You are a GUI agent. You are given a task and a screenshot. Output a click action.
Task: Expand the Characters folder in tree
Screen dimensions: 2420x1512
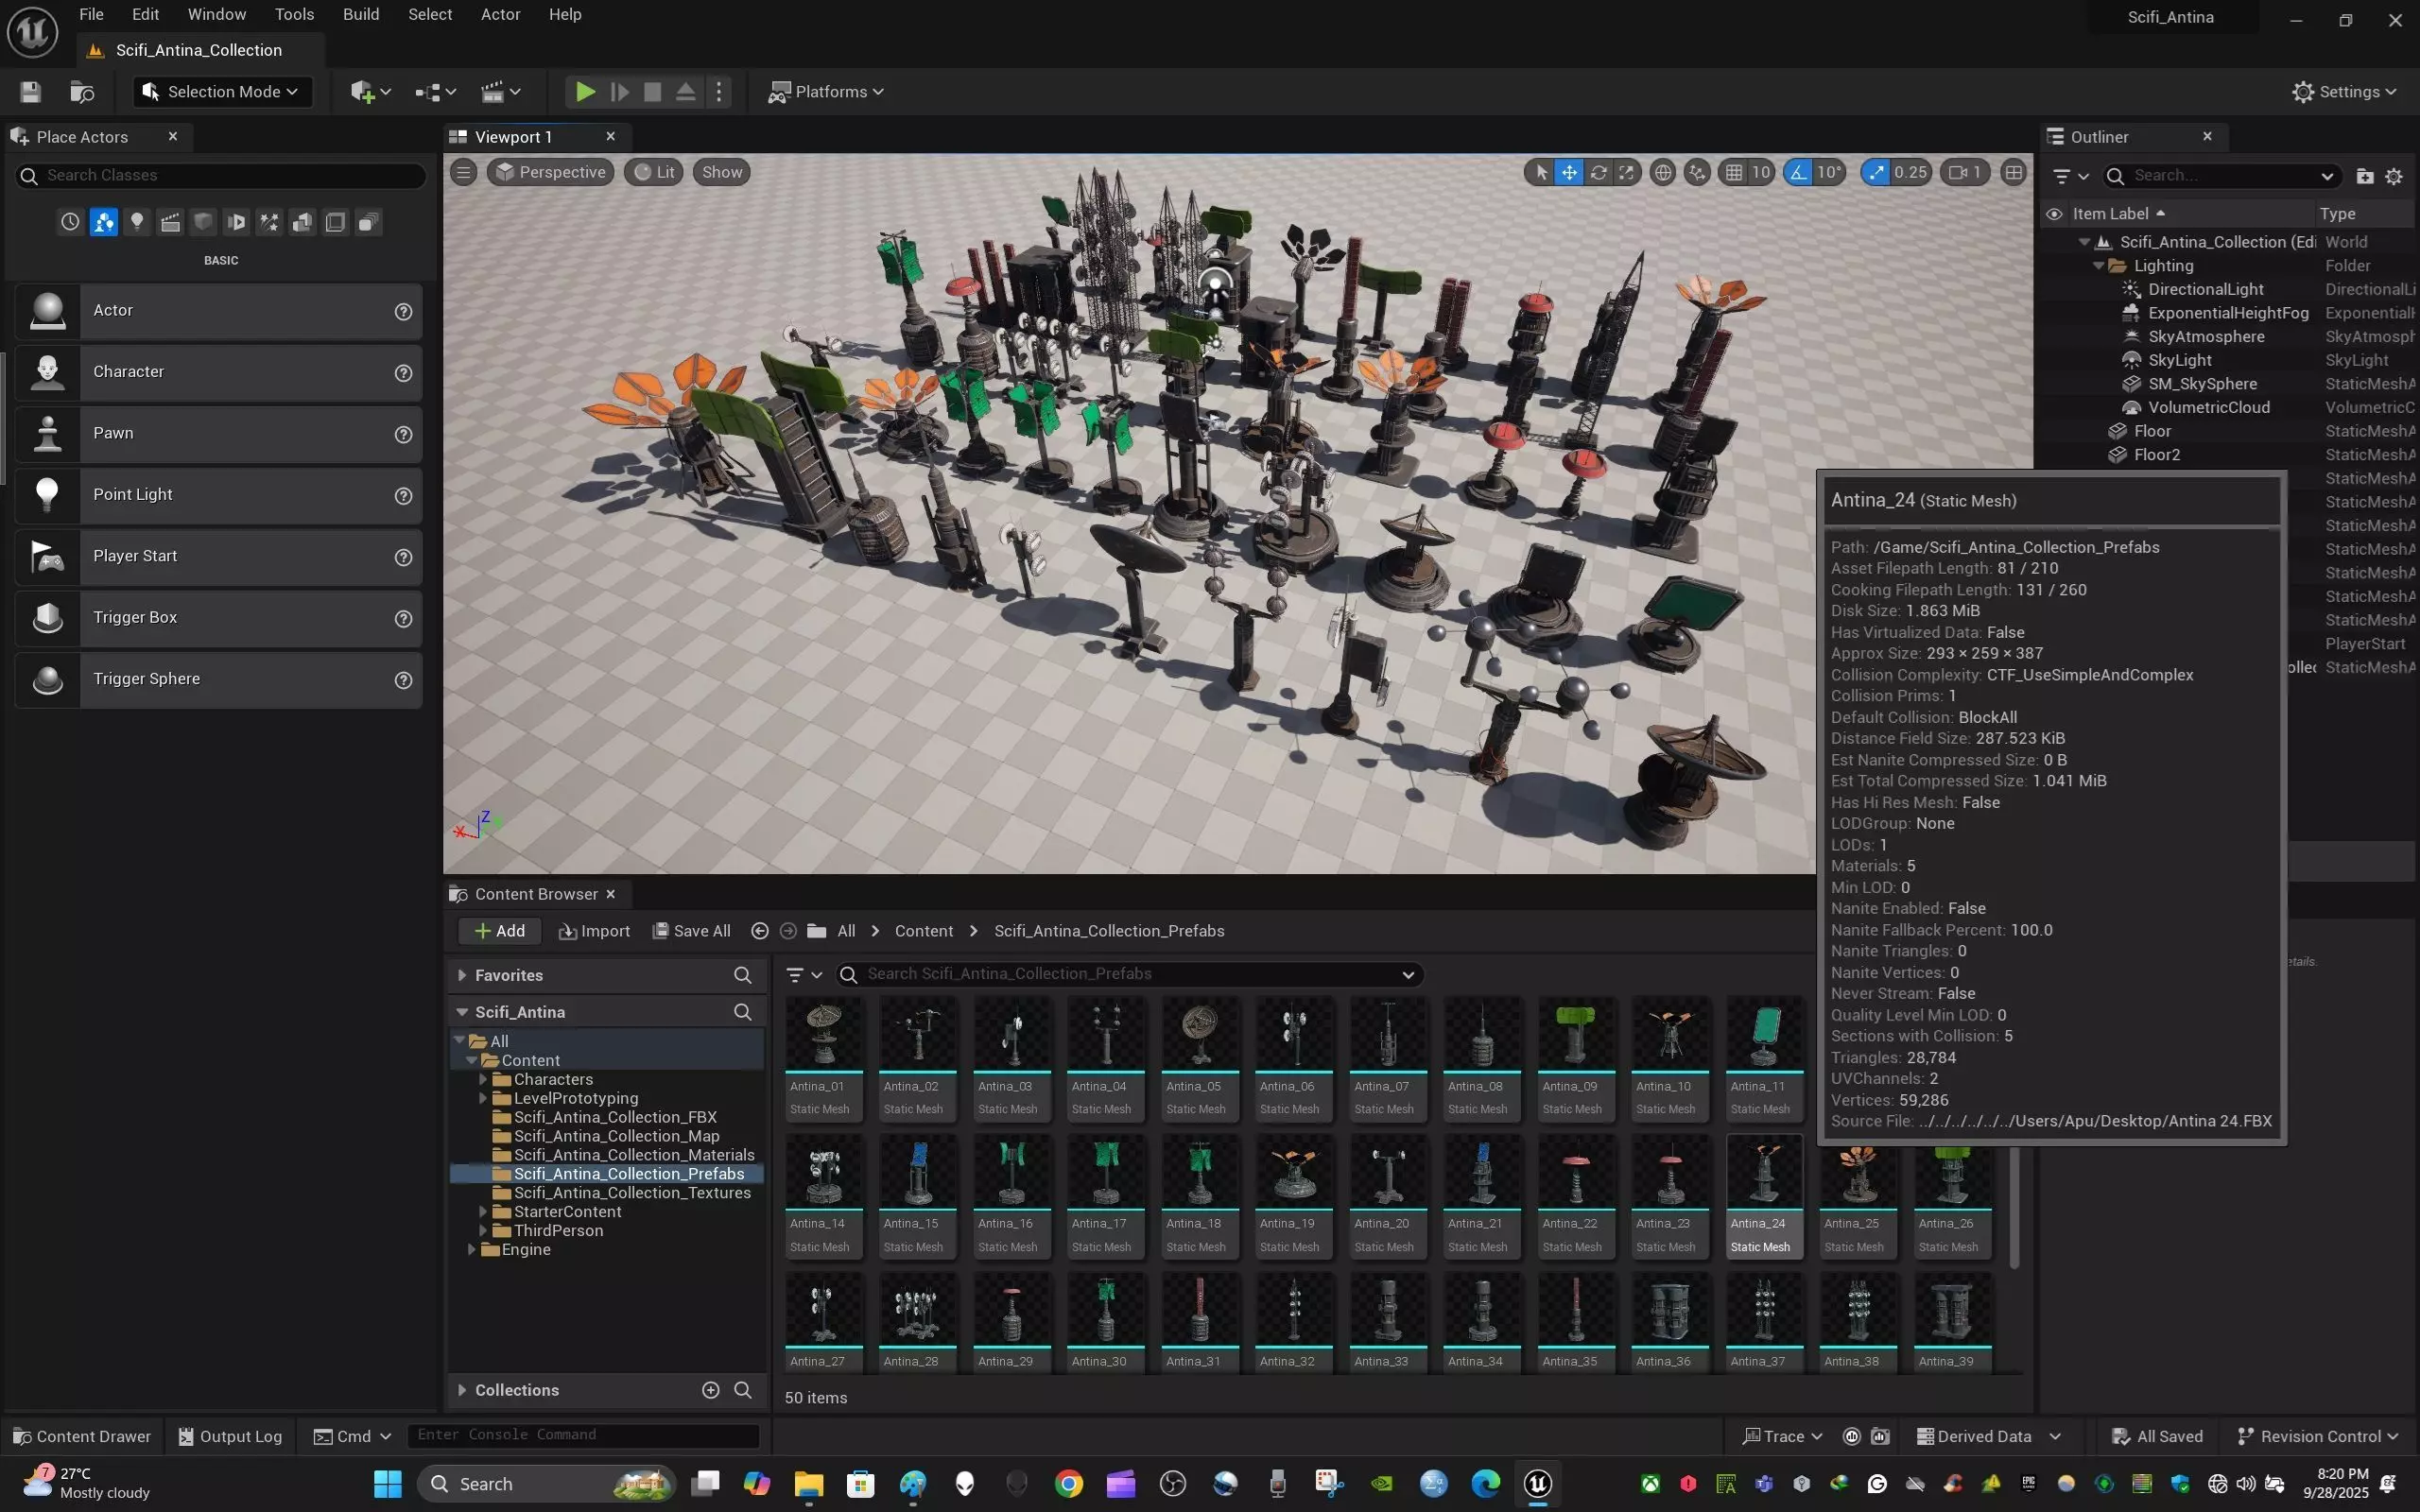[x=483, y=1079]
